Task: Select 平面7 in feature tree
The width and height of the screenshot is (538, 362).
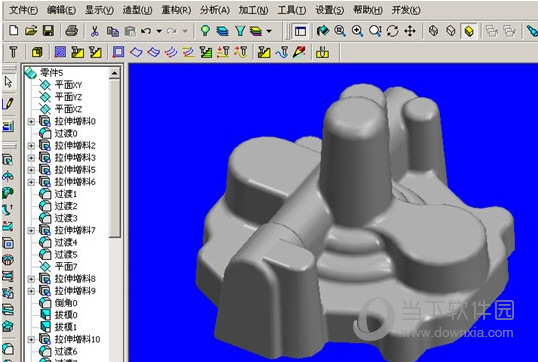Action: 66,267
